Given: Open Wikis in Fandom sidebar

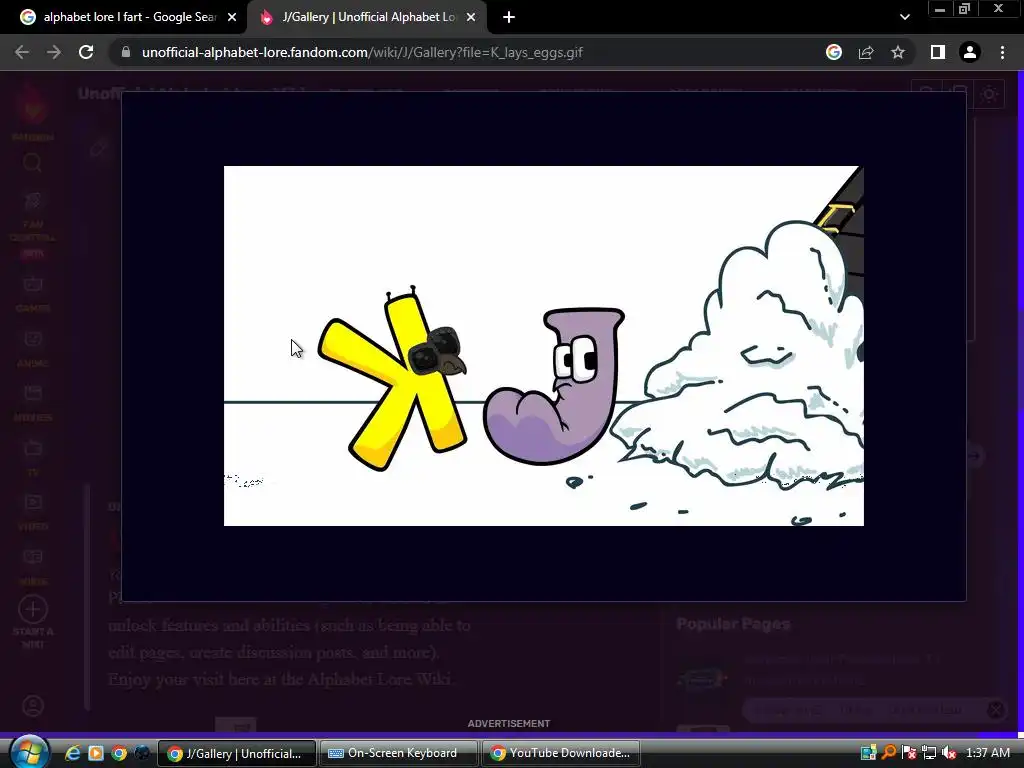Looking at the screenshot, I should tap(33, 567).
